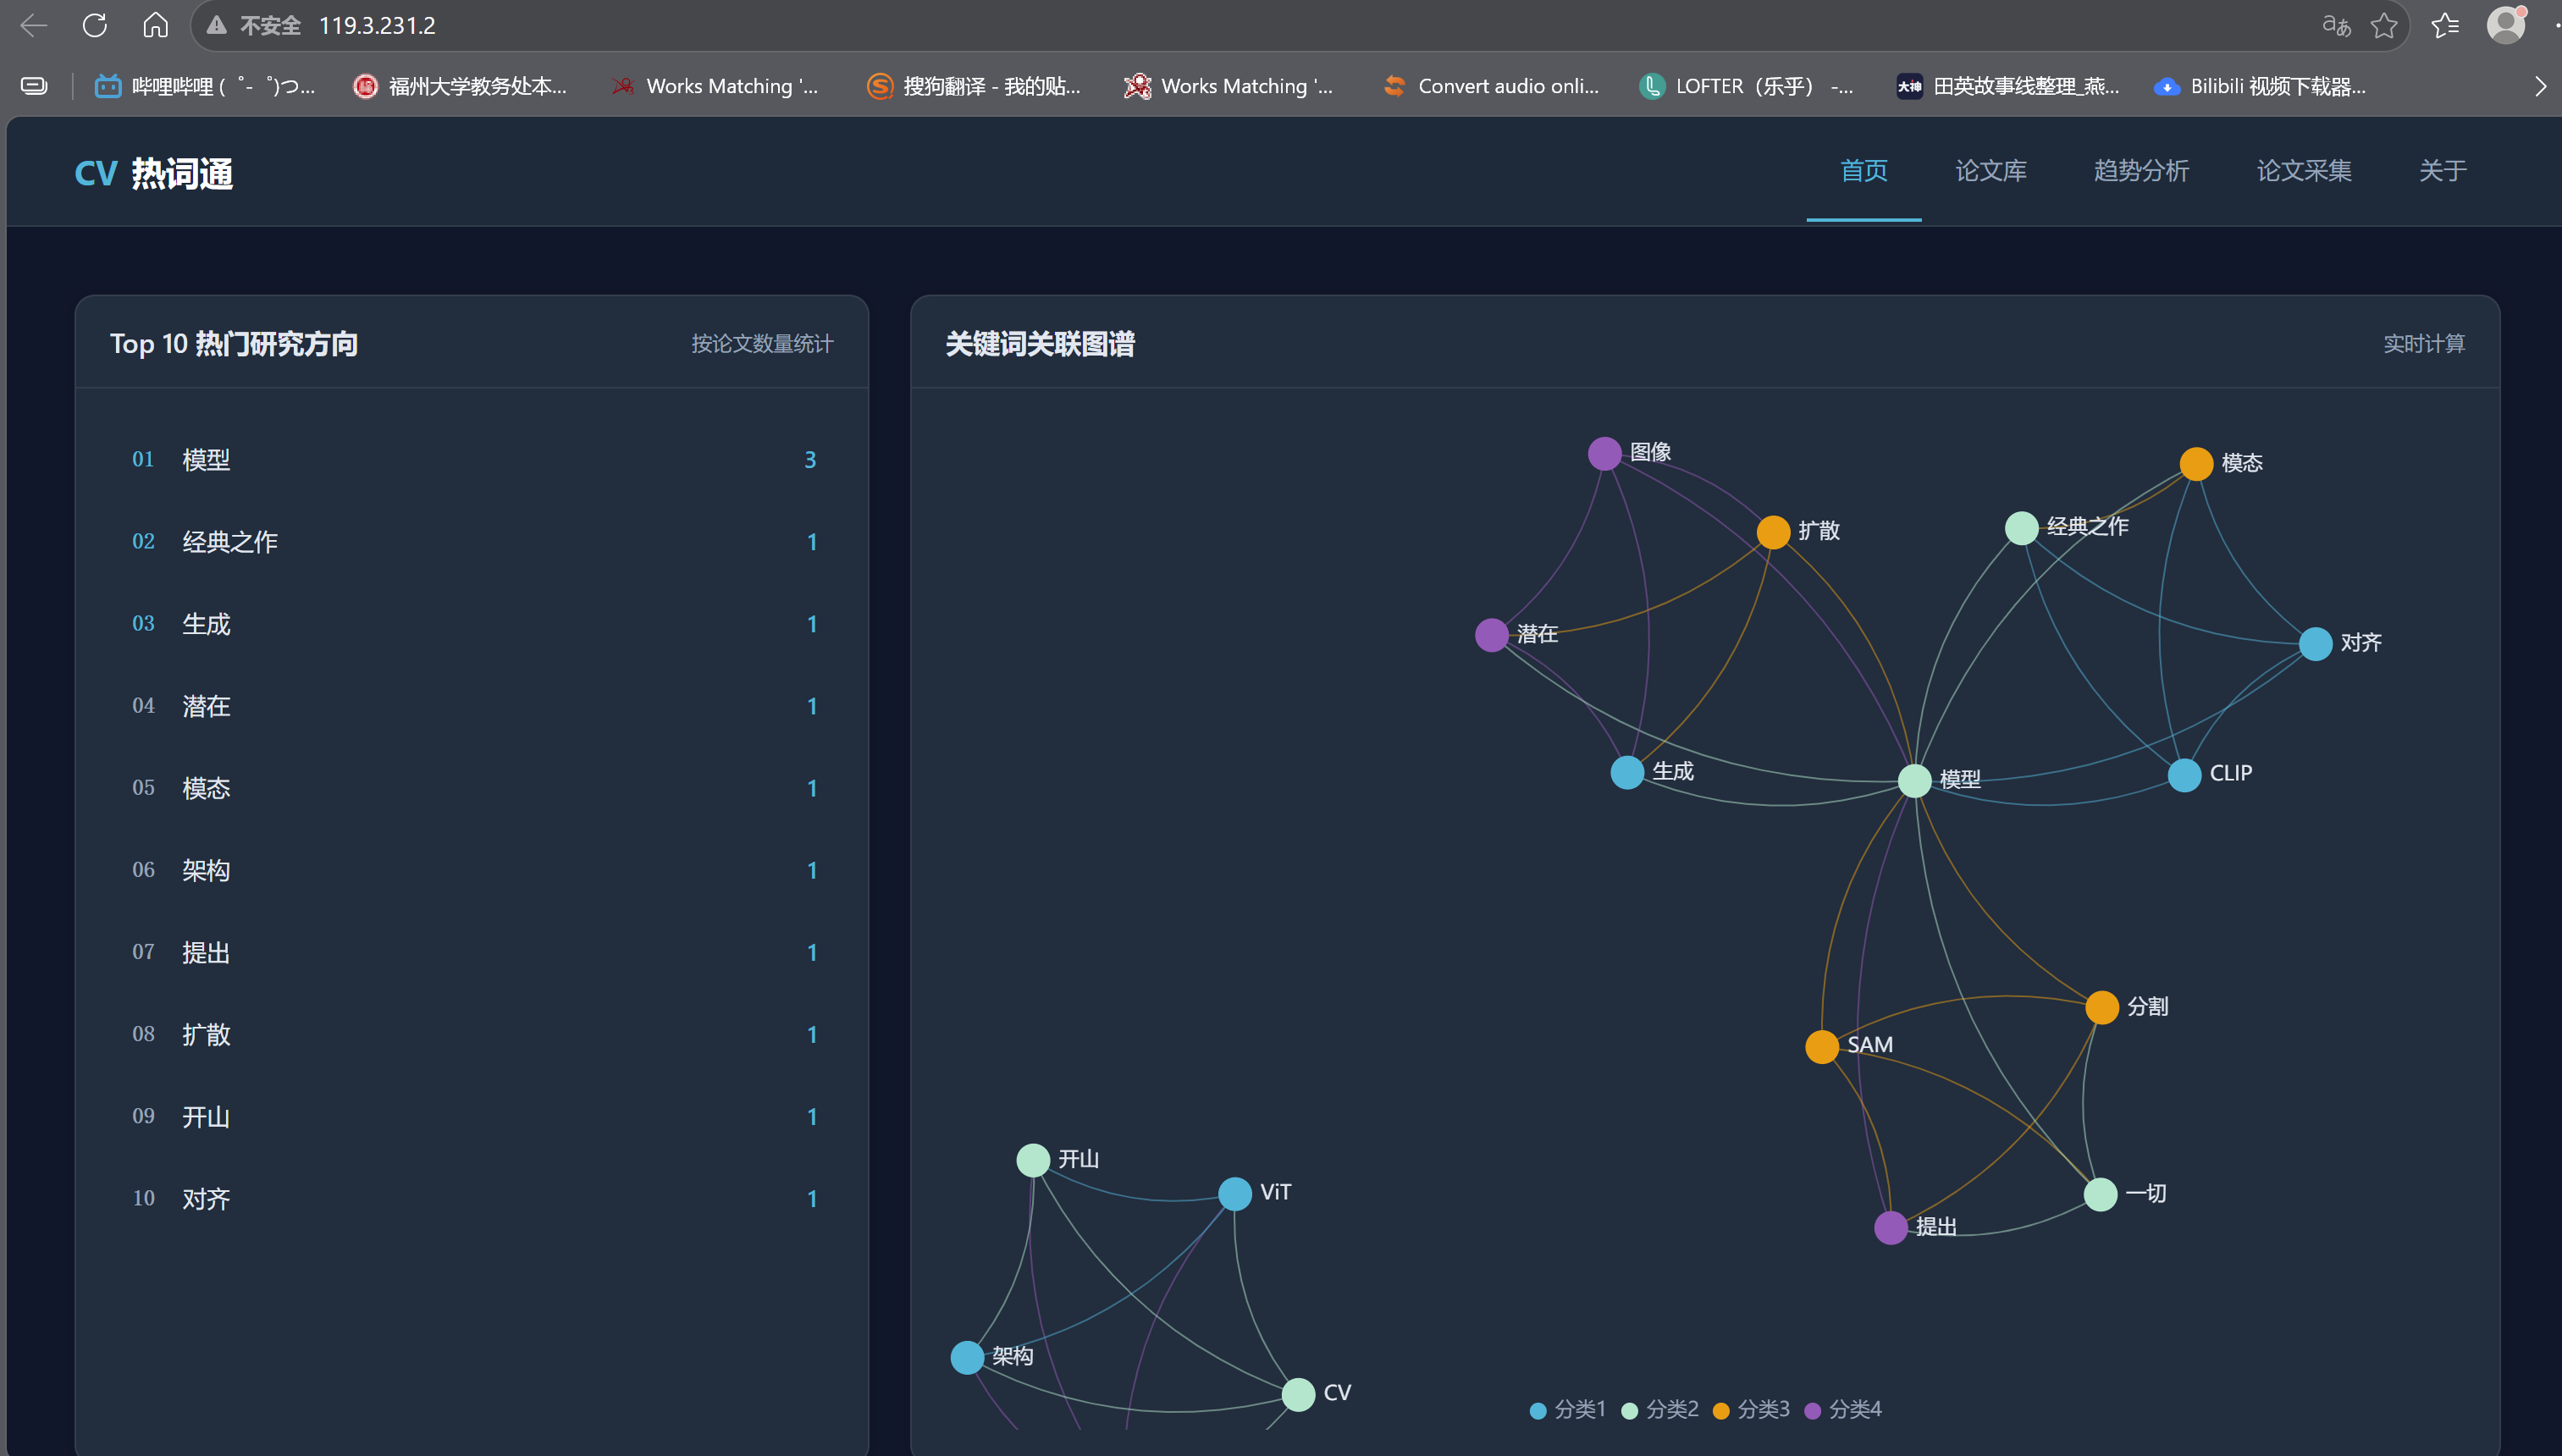Toggle the 分类1 legend item
Screen dimensions: 2562x1456
coord(1568,1409)
